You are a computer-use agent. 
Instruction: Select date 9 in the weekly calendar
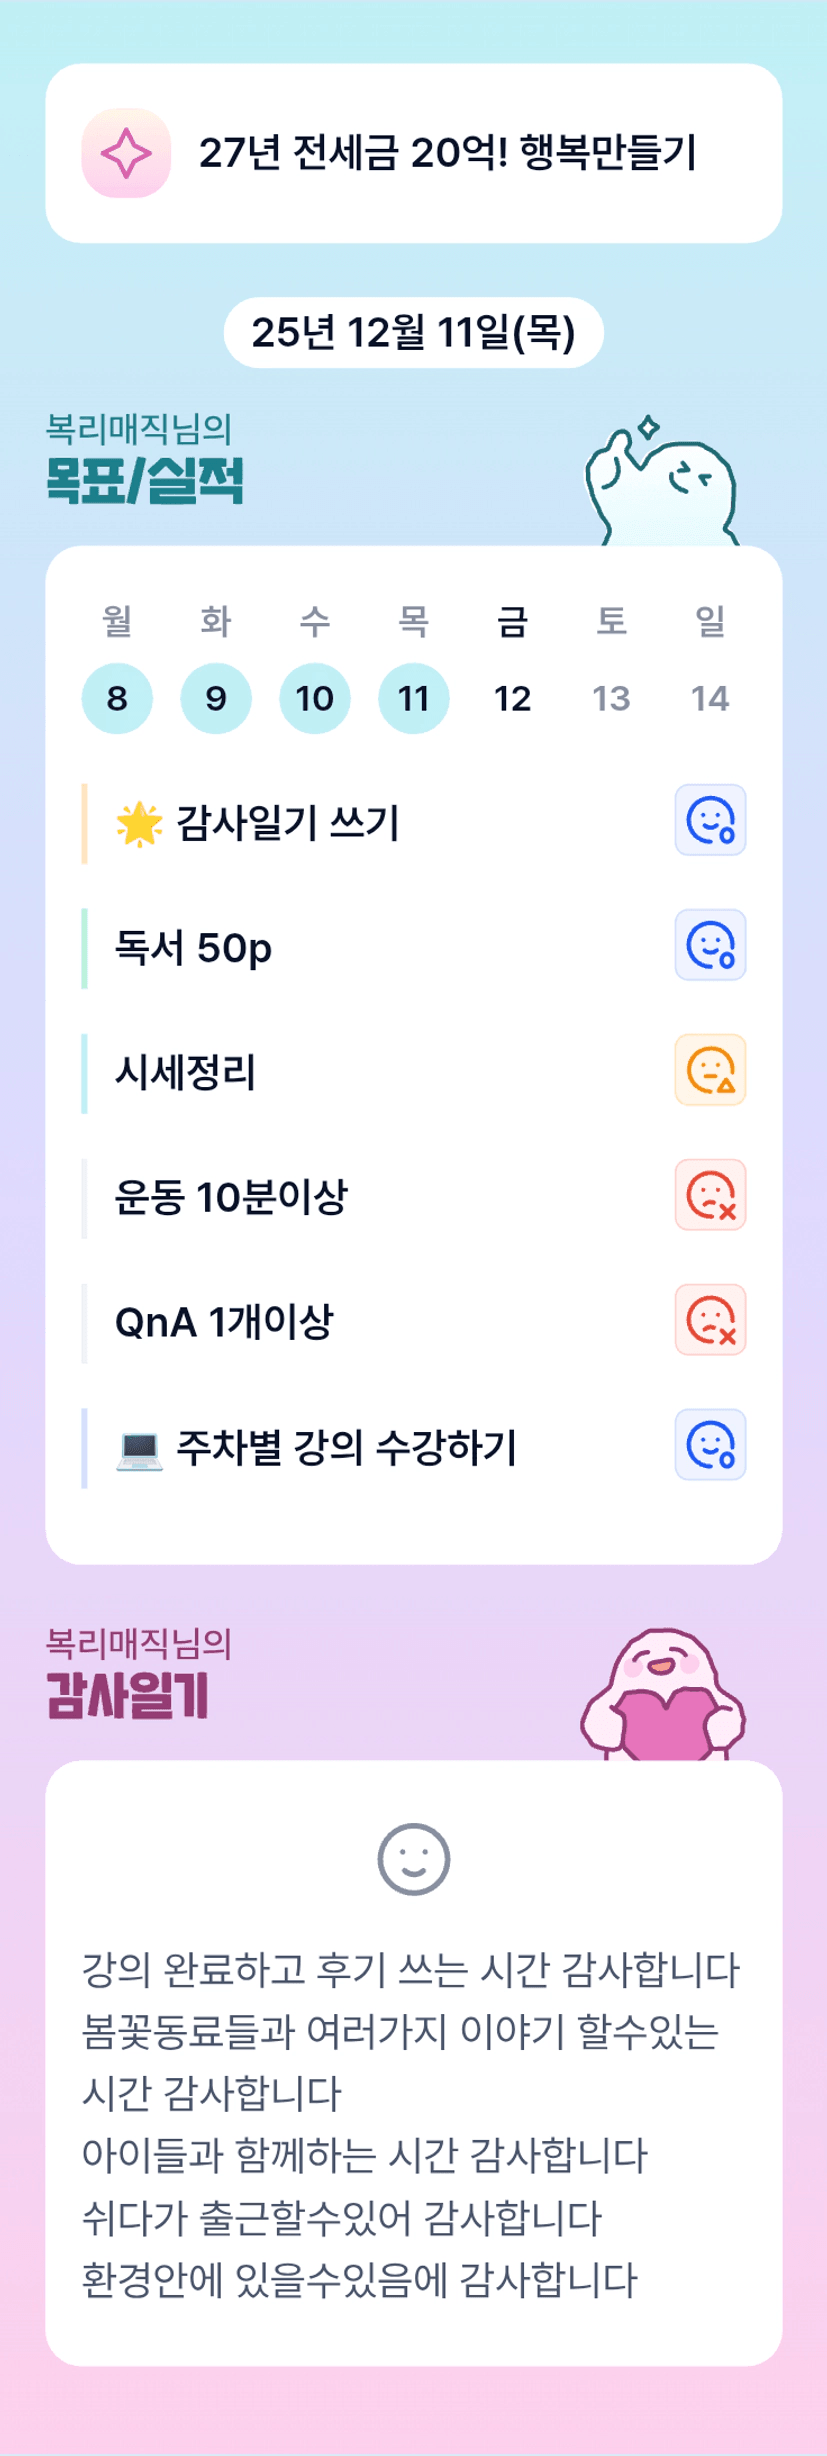(216, 698)
